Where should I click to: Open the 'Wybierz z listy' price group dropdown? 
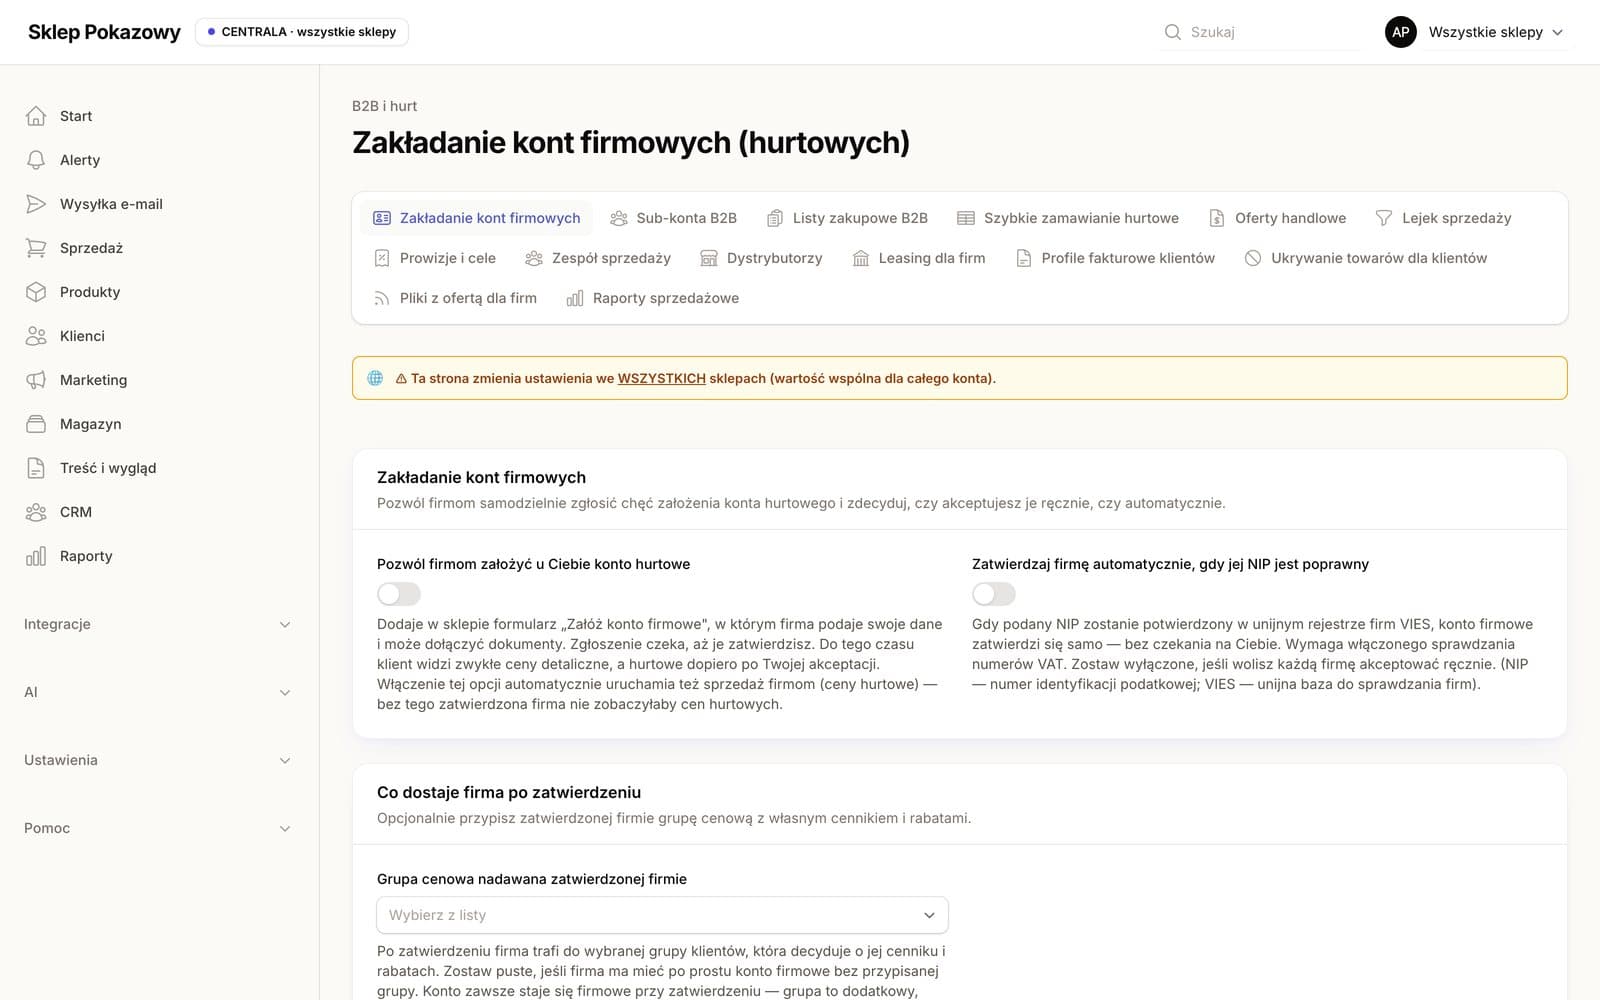click(662, 915)
